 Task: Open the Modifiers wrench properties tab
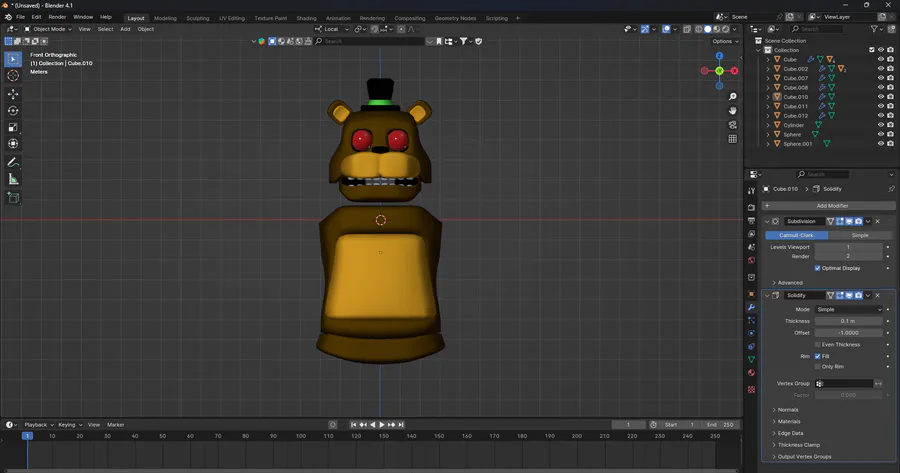point(751,307)
